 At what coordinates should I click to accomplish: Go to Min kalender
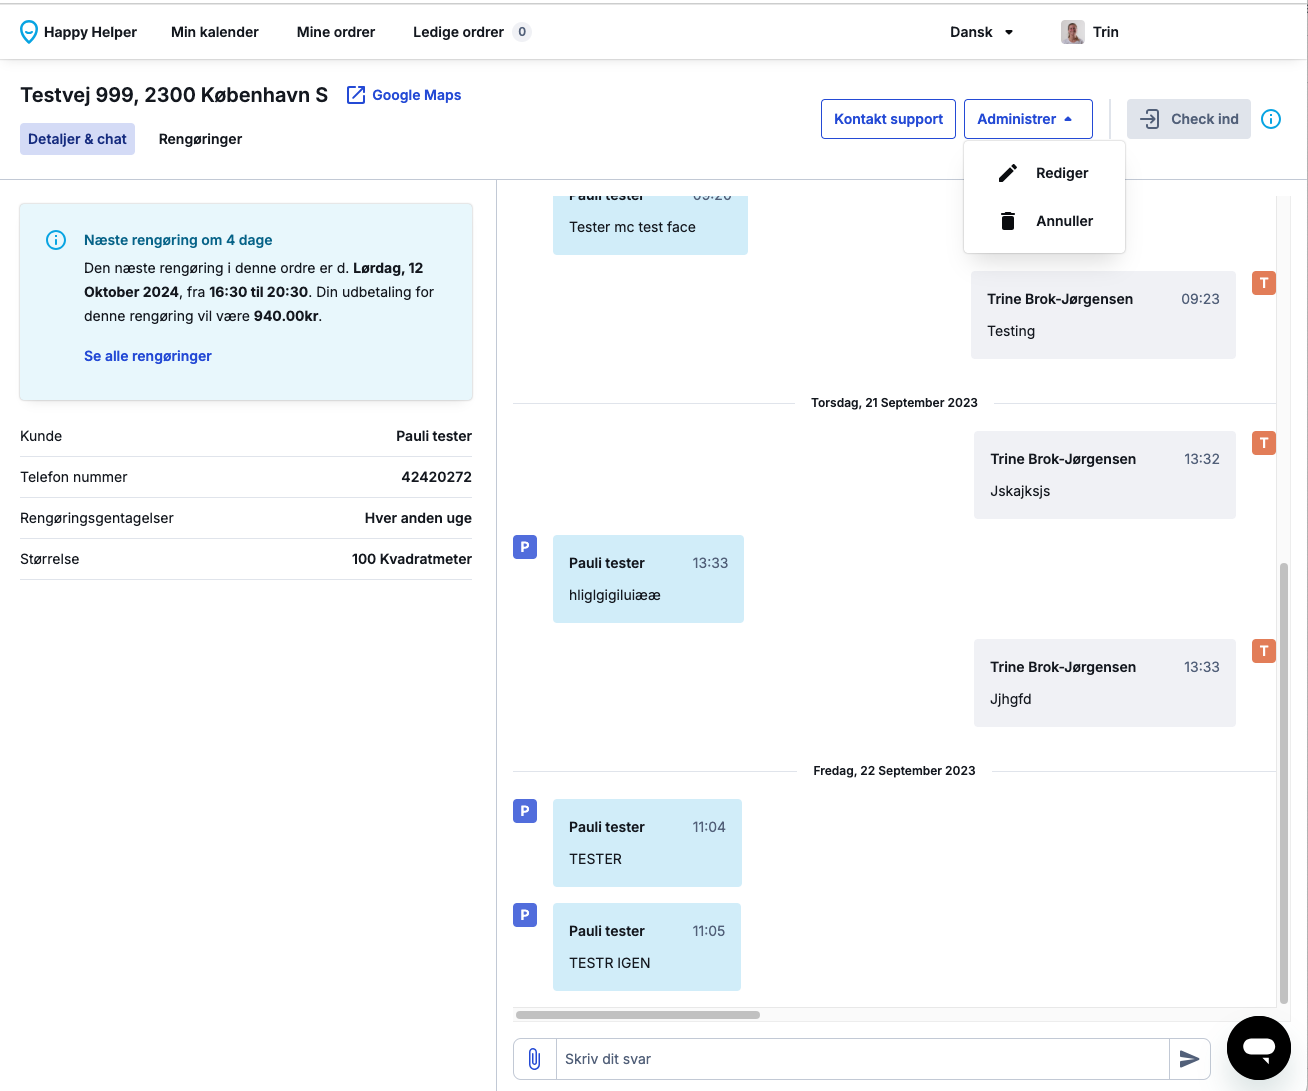pos(215,32)
